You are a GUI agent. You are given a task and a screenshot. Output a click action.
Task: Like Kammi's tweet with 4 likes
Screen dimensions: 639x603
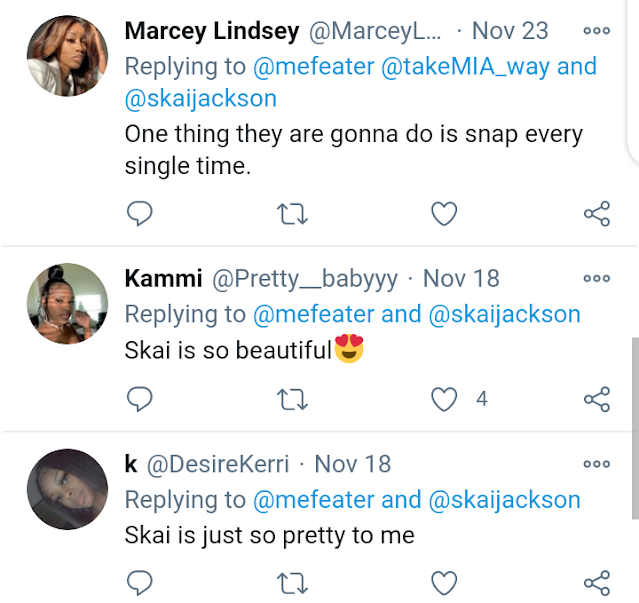pyautogui.click(x=443, y=399)
